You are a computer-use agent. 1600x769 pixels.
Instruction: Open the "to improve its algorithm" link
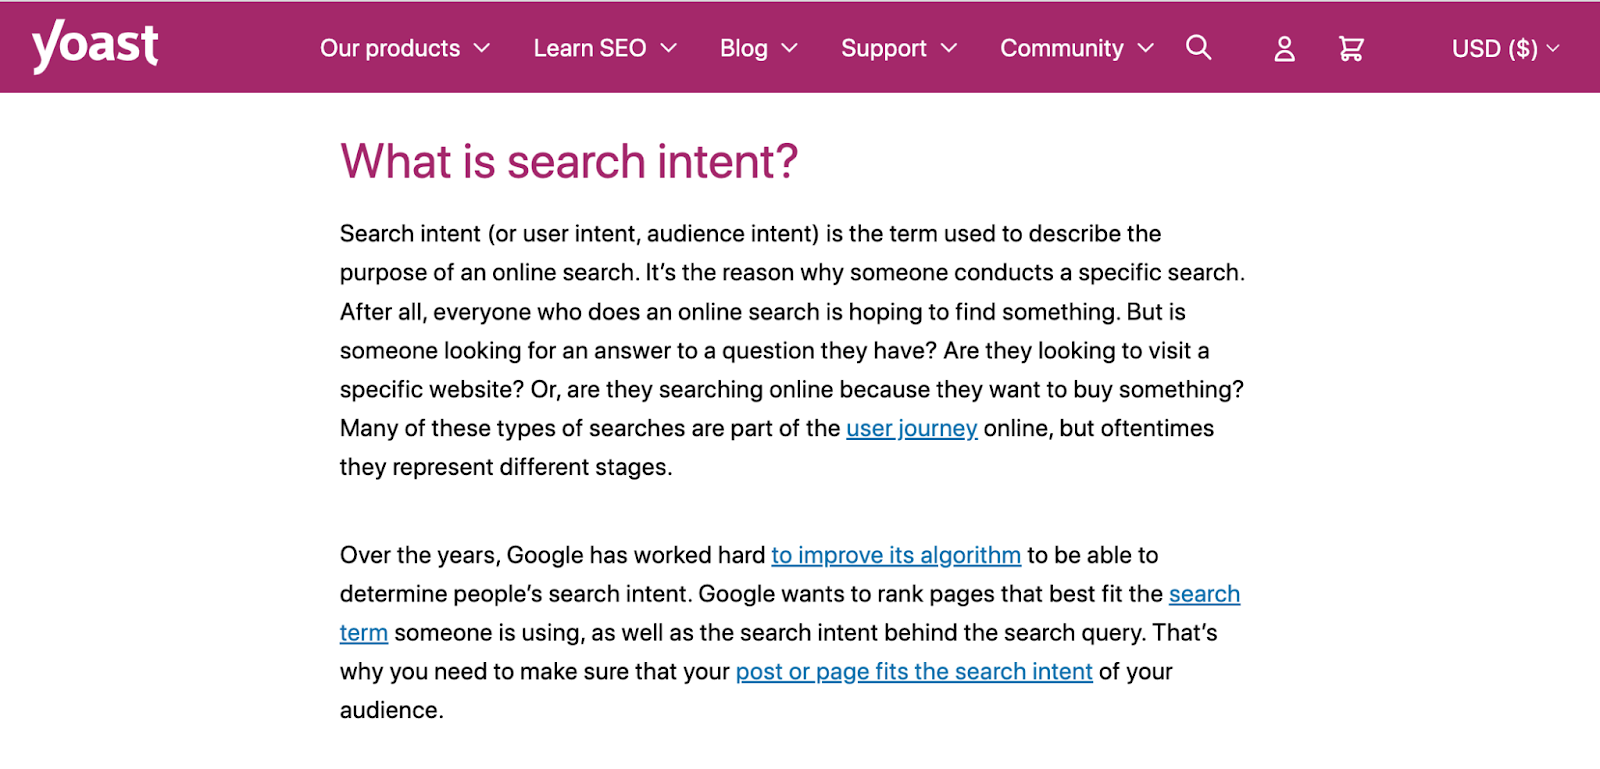896,556
